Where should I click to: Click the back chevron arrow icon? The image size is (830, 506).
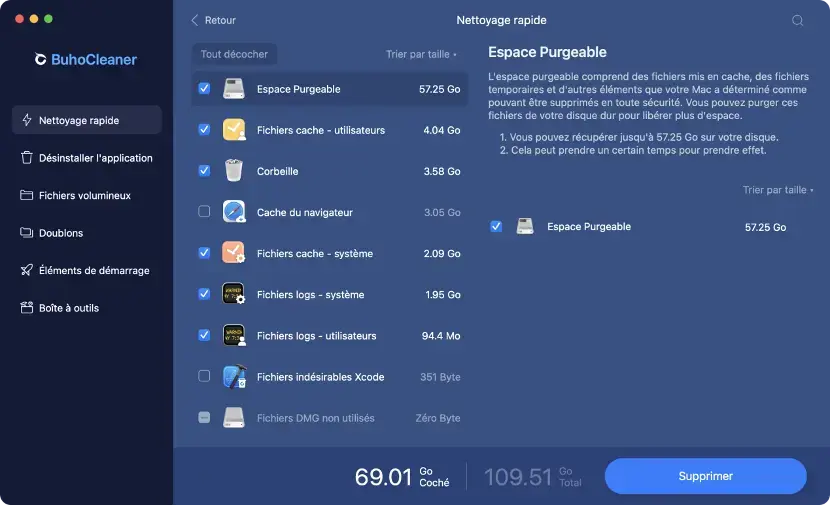[x=194, y=20]
